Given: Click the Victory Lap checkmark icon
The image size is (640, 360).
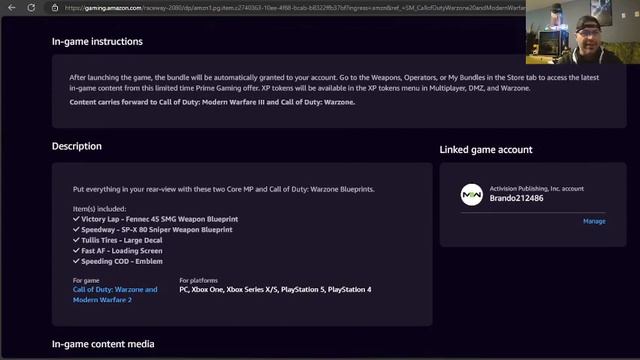Looking at the screenshot, I should pyautogui.click(x=76, y=219).
